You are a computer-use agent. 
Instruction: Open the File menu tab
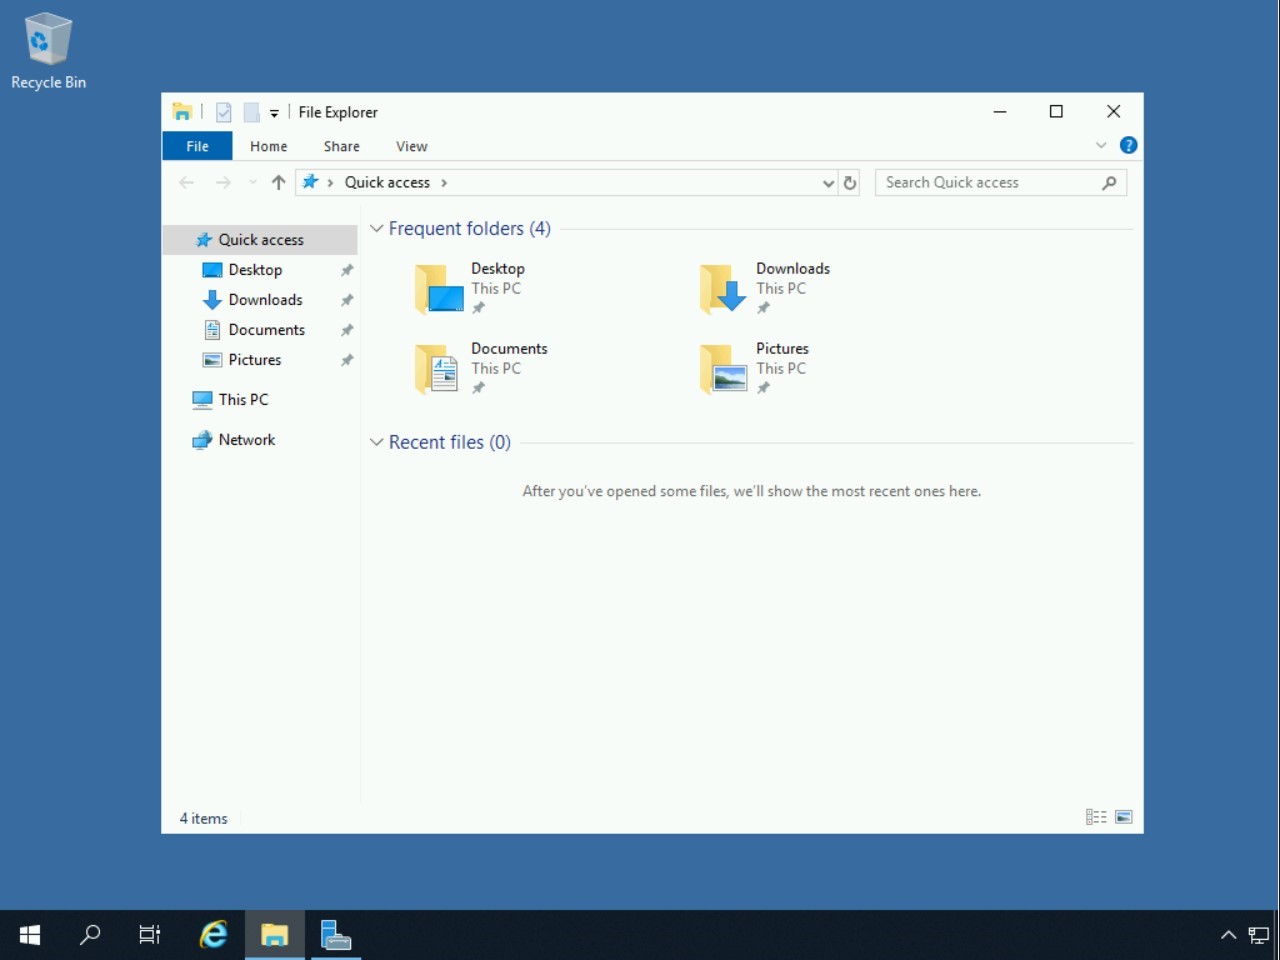click(x=197, y=146)
